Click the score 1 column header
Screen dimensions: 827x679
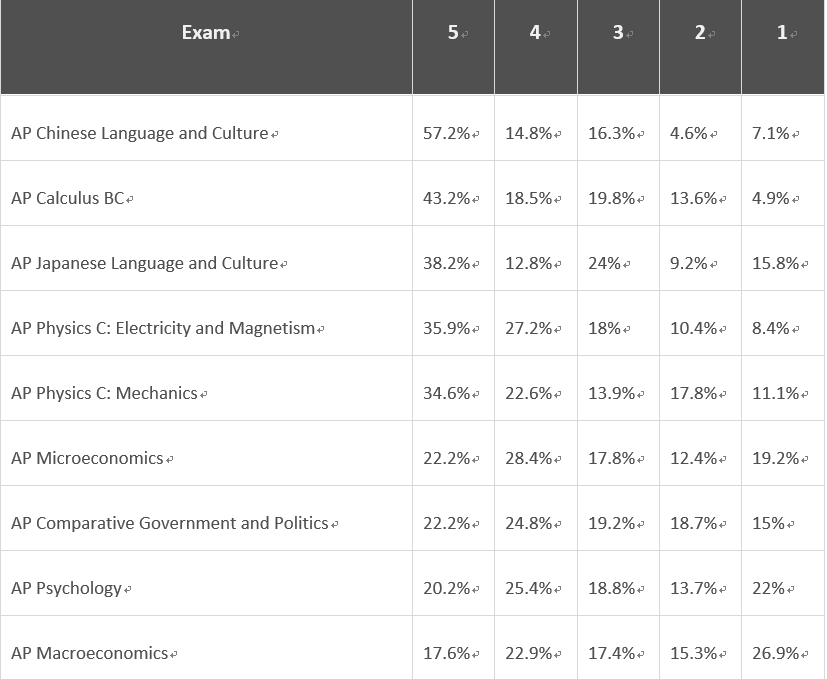[x=782, y=33]
